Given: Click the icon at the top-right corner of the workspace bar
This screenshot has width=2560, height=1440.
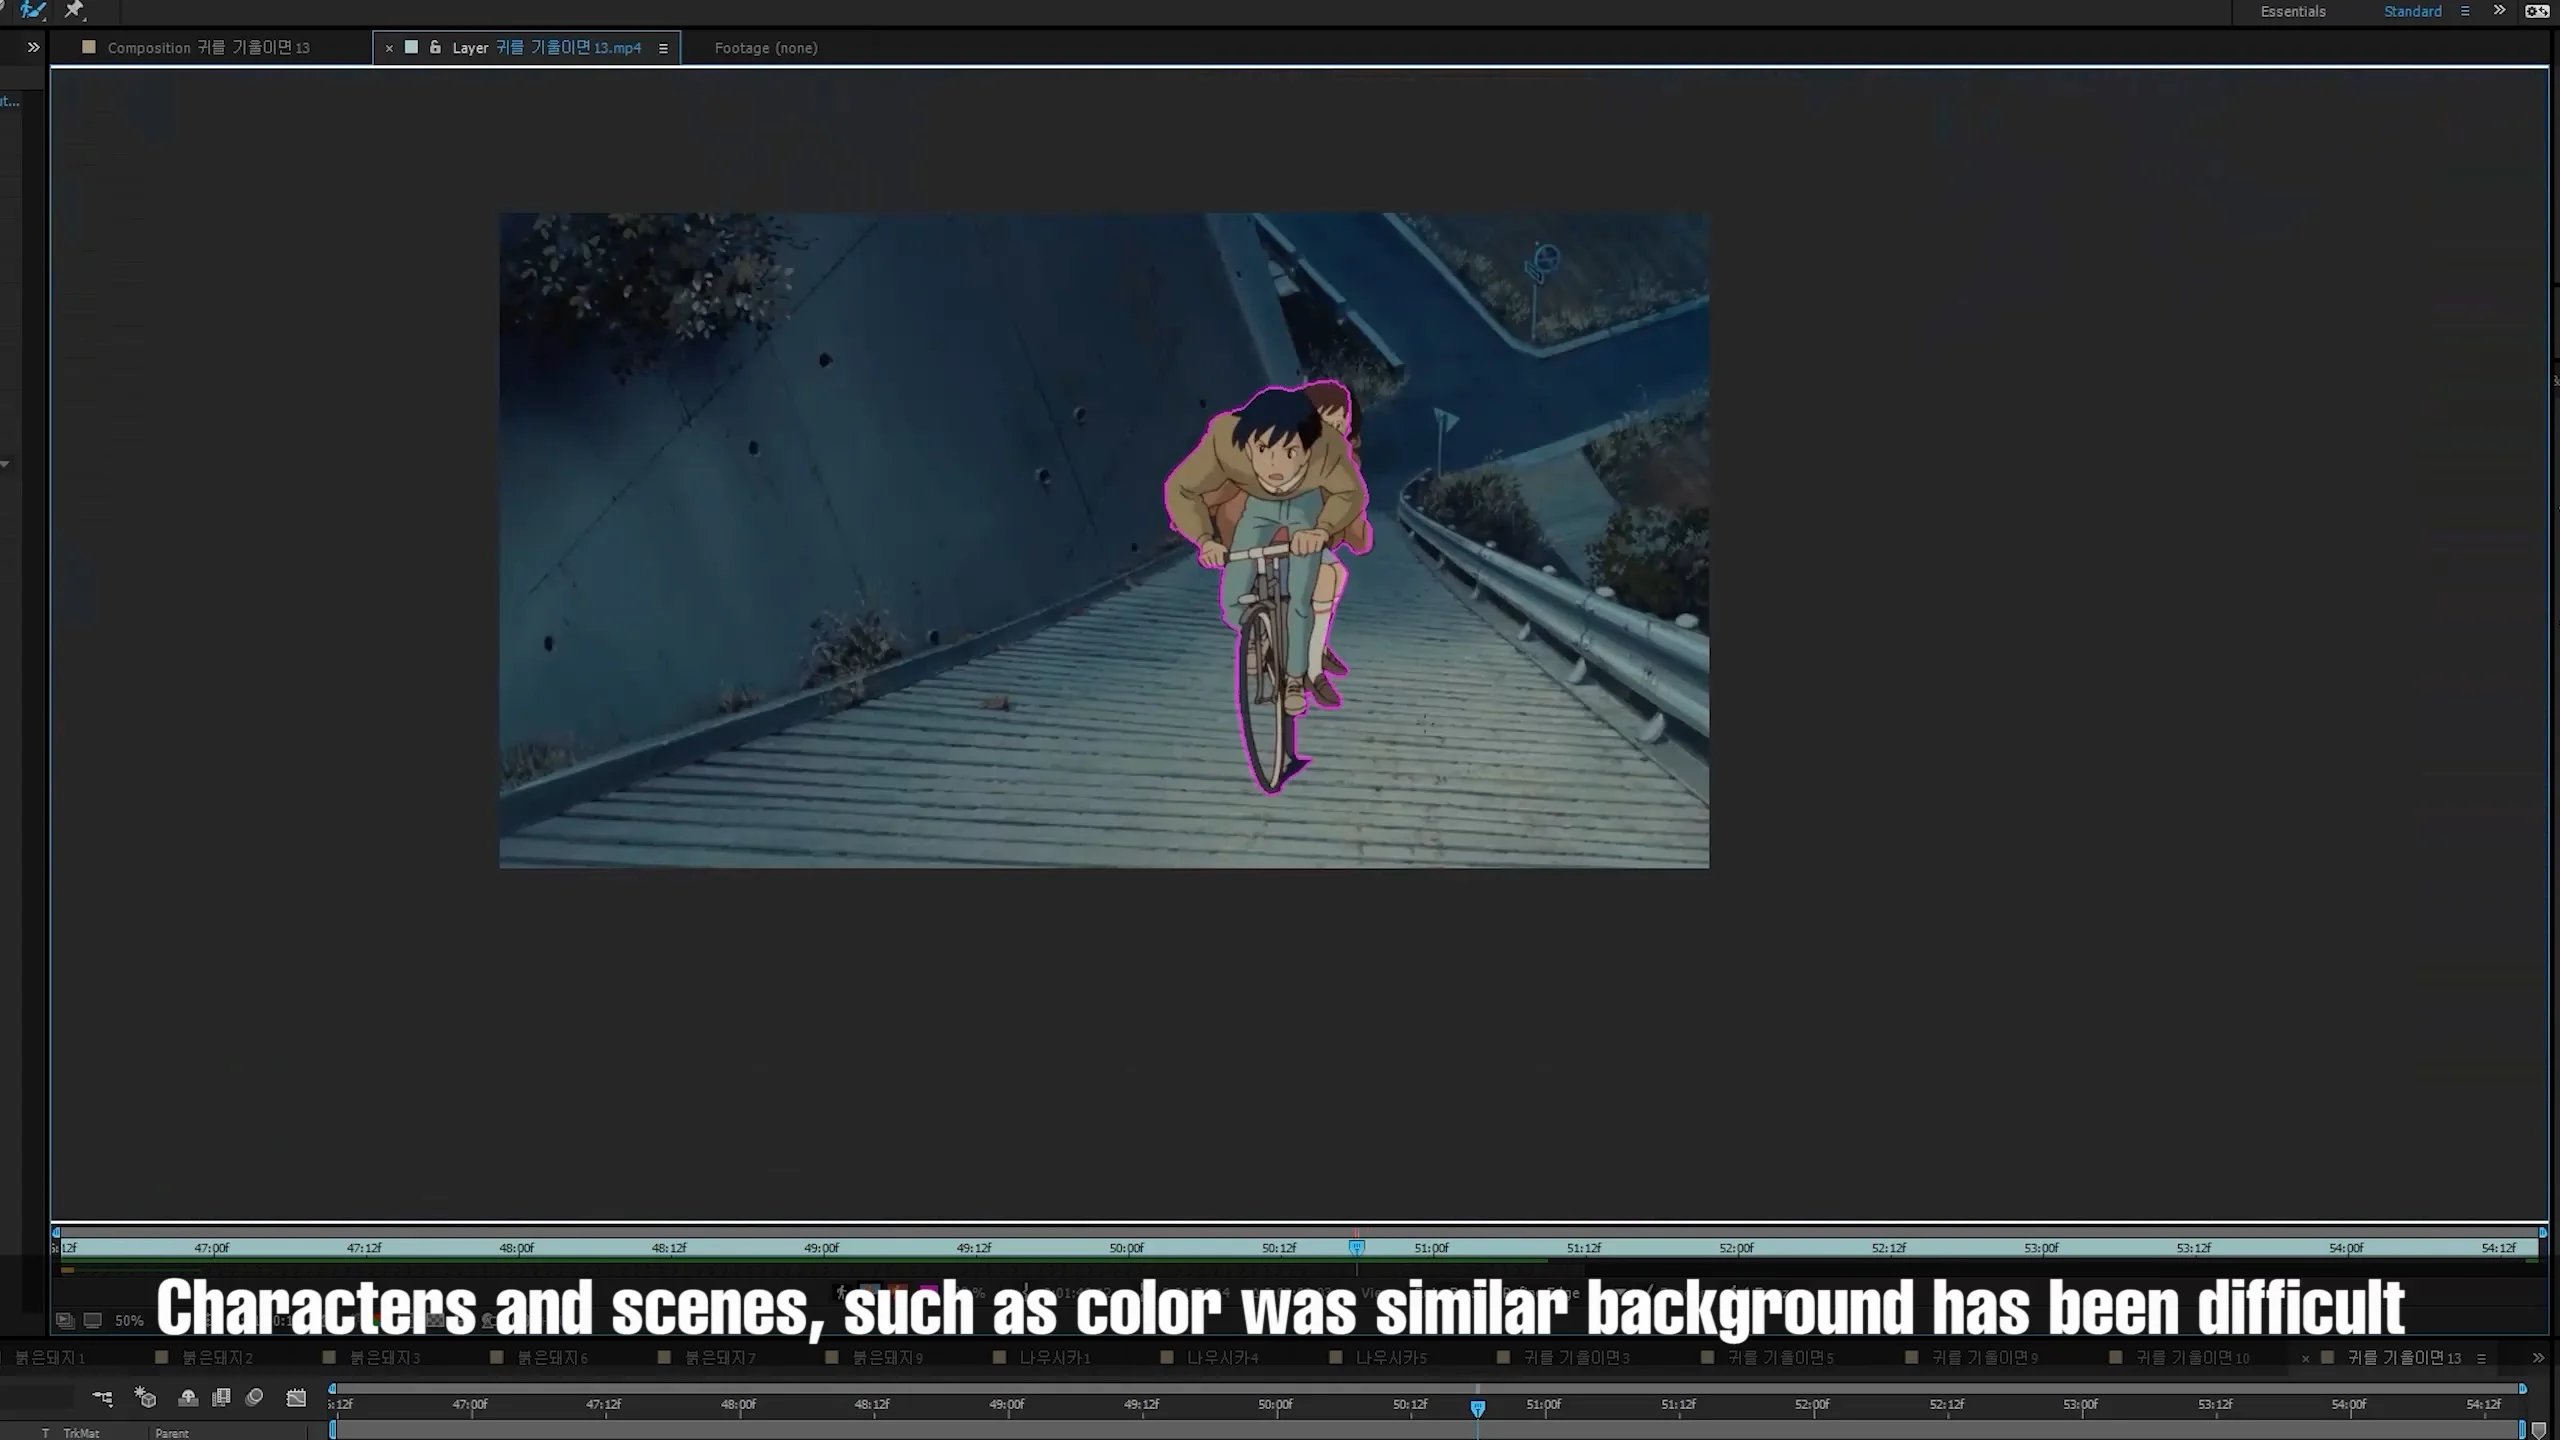Looking at the screenshot, I should click(x=2537, y=12).
